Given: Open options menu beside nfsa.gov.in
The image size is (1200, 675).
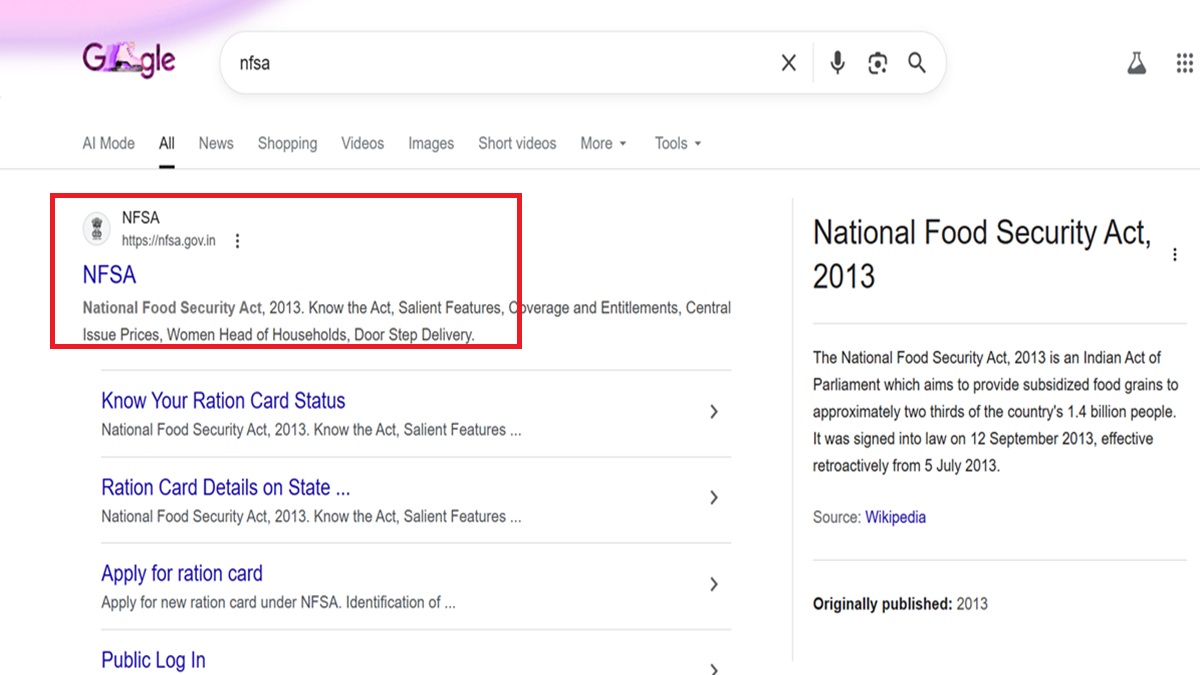Looking at the screenshot, I should pyautogui.click(x=237, y=241).
